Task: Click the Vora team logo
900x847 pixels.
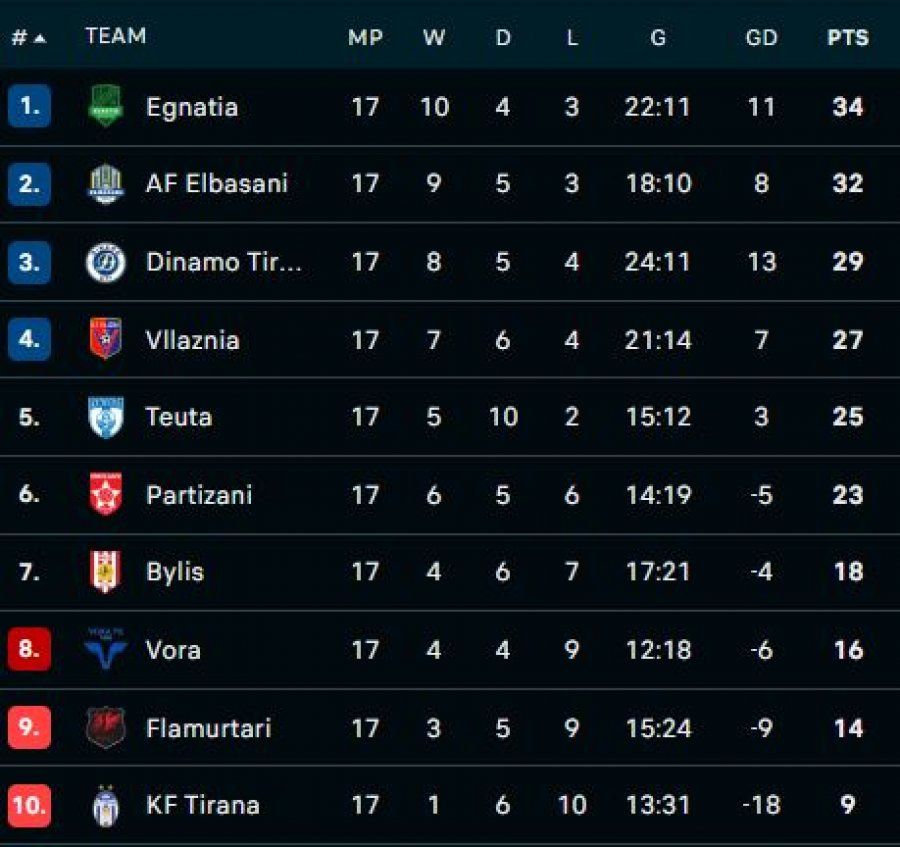Action: (x=105, y=649)
